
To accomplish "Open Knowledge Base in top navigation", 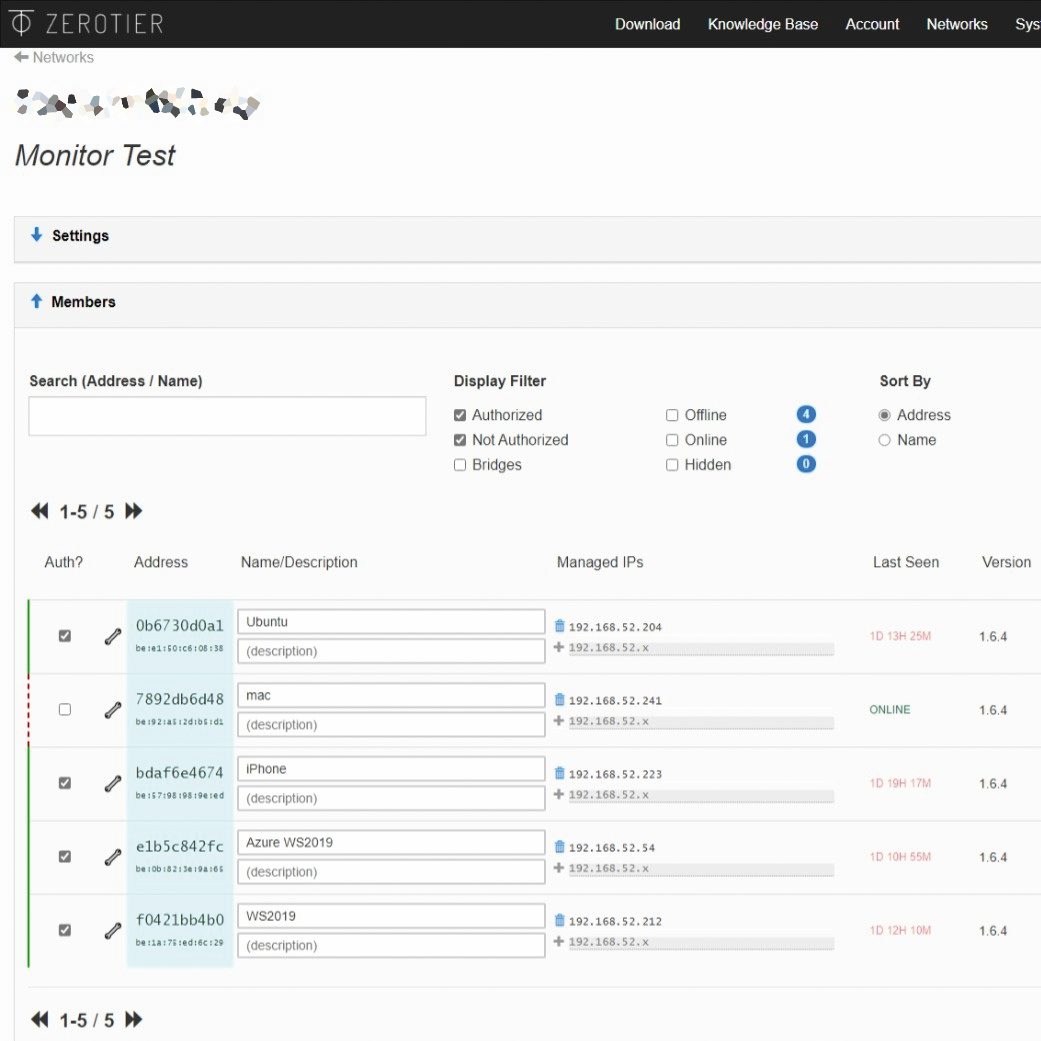I will (763, 24).
